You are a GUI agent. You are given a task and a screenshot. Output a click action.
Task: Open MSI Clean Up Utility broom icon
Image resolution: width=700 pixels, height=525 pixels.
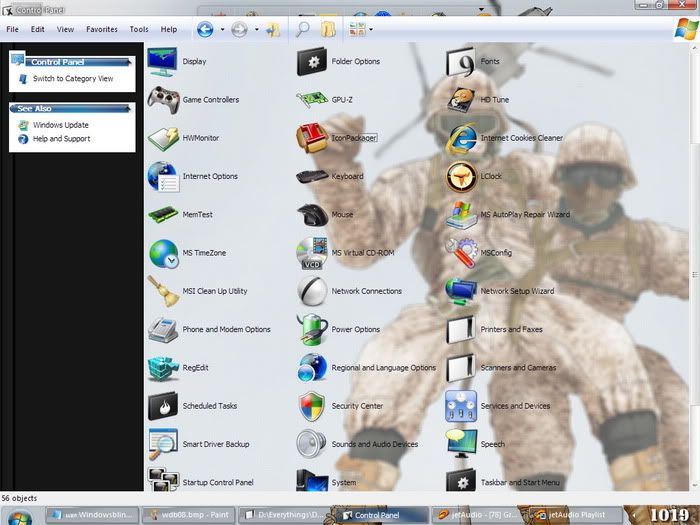tap(163, 291)
